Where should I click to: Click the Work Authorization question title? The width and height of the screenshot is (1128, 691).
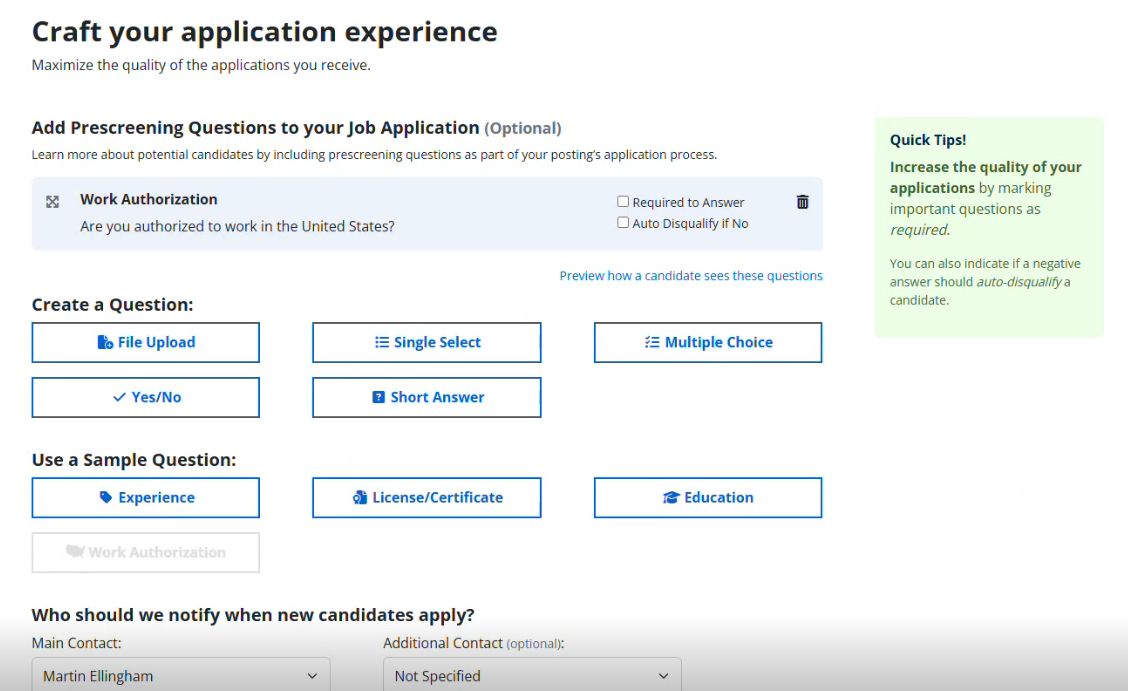[x=149, y=199]
